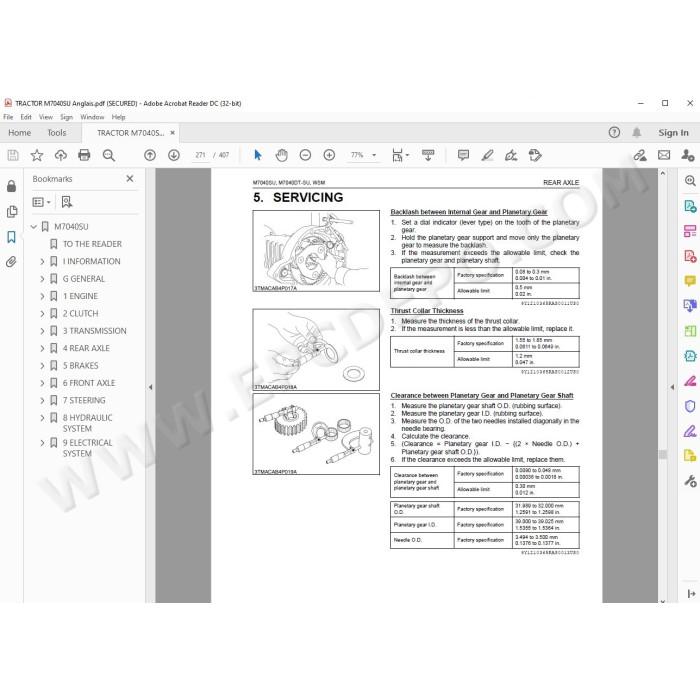
Task: Close the TRACTOR M7040S document tab
Action: (x=172, y=133)
